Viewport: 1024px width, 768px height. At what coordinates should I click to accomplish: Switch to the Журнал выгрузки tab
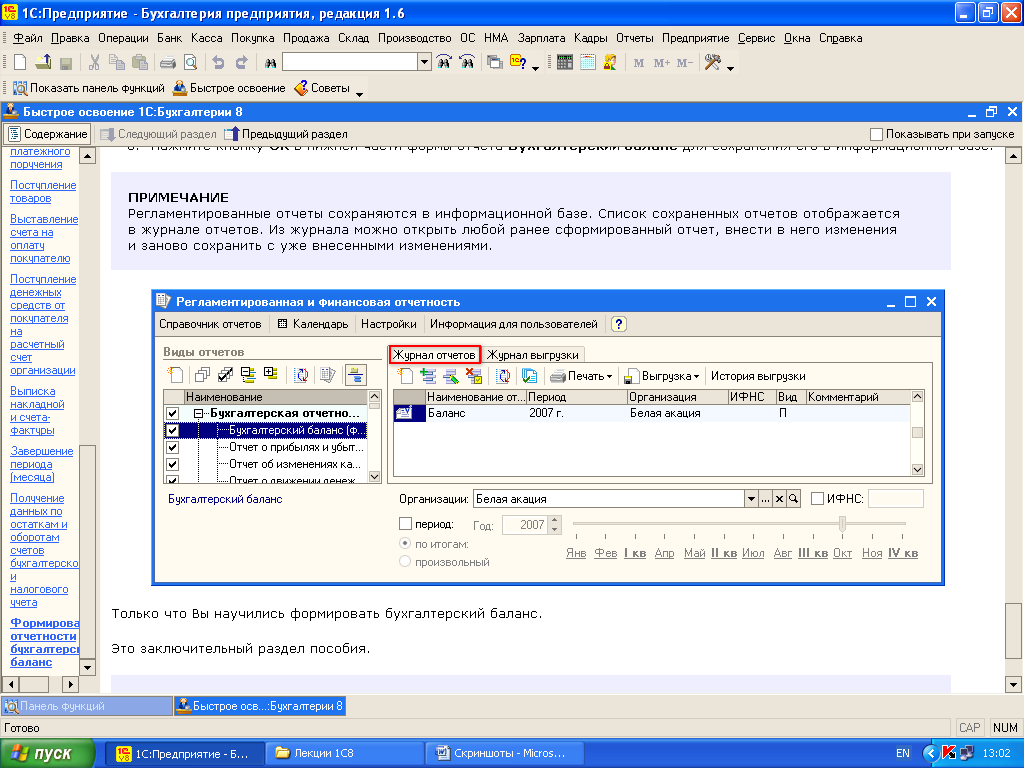point(533,355)
